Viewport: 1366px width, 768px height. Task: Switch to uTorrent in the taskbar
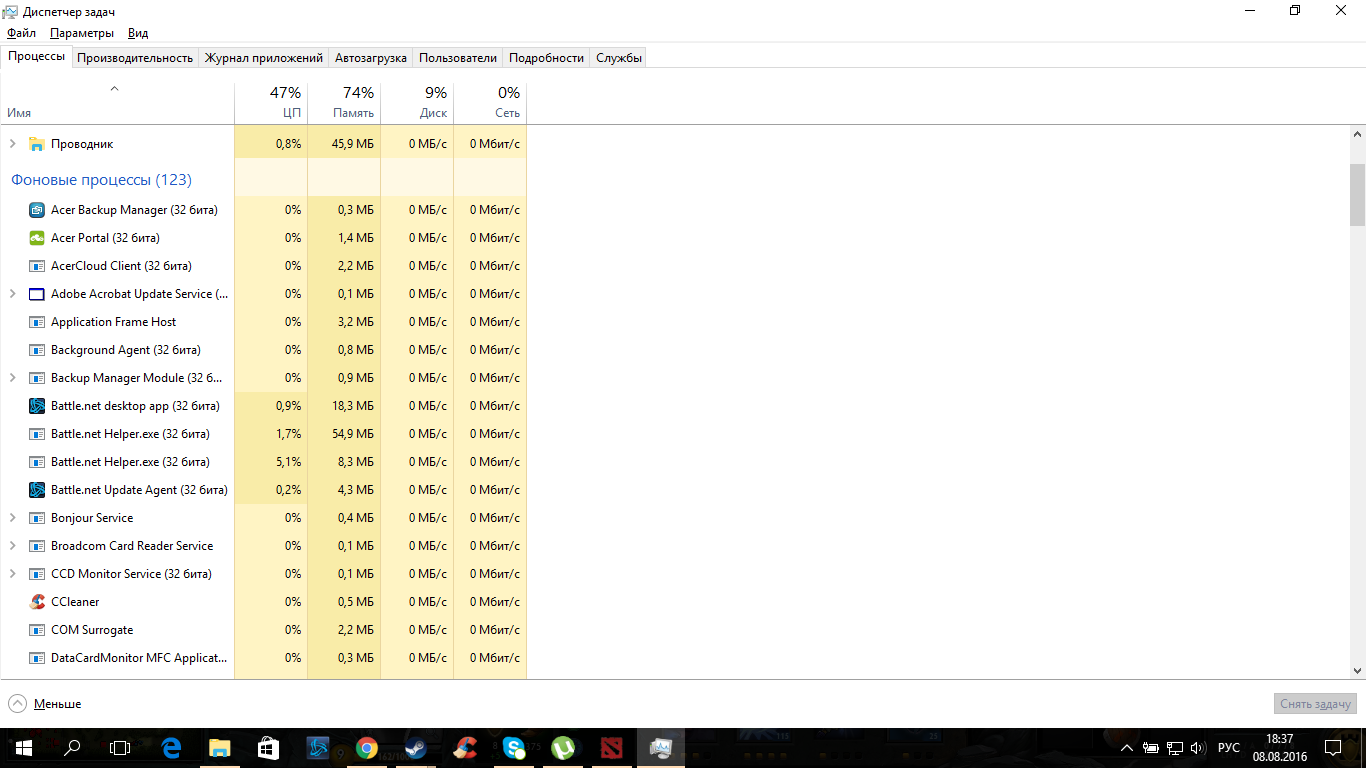[563, 748]
